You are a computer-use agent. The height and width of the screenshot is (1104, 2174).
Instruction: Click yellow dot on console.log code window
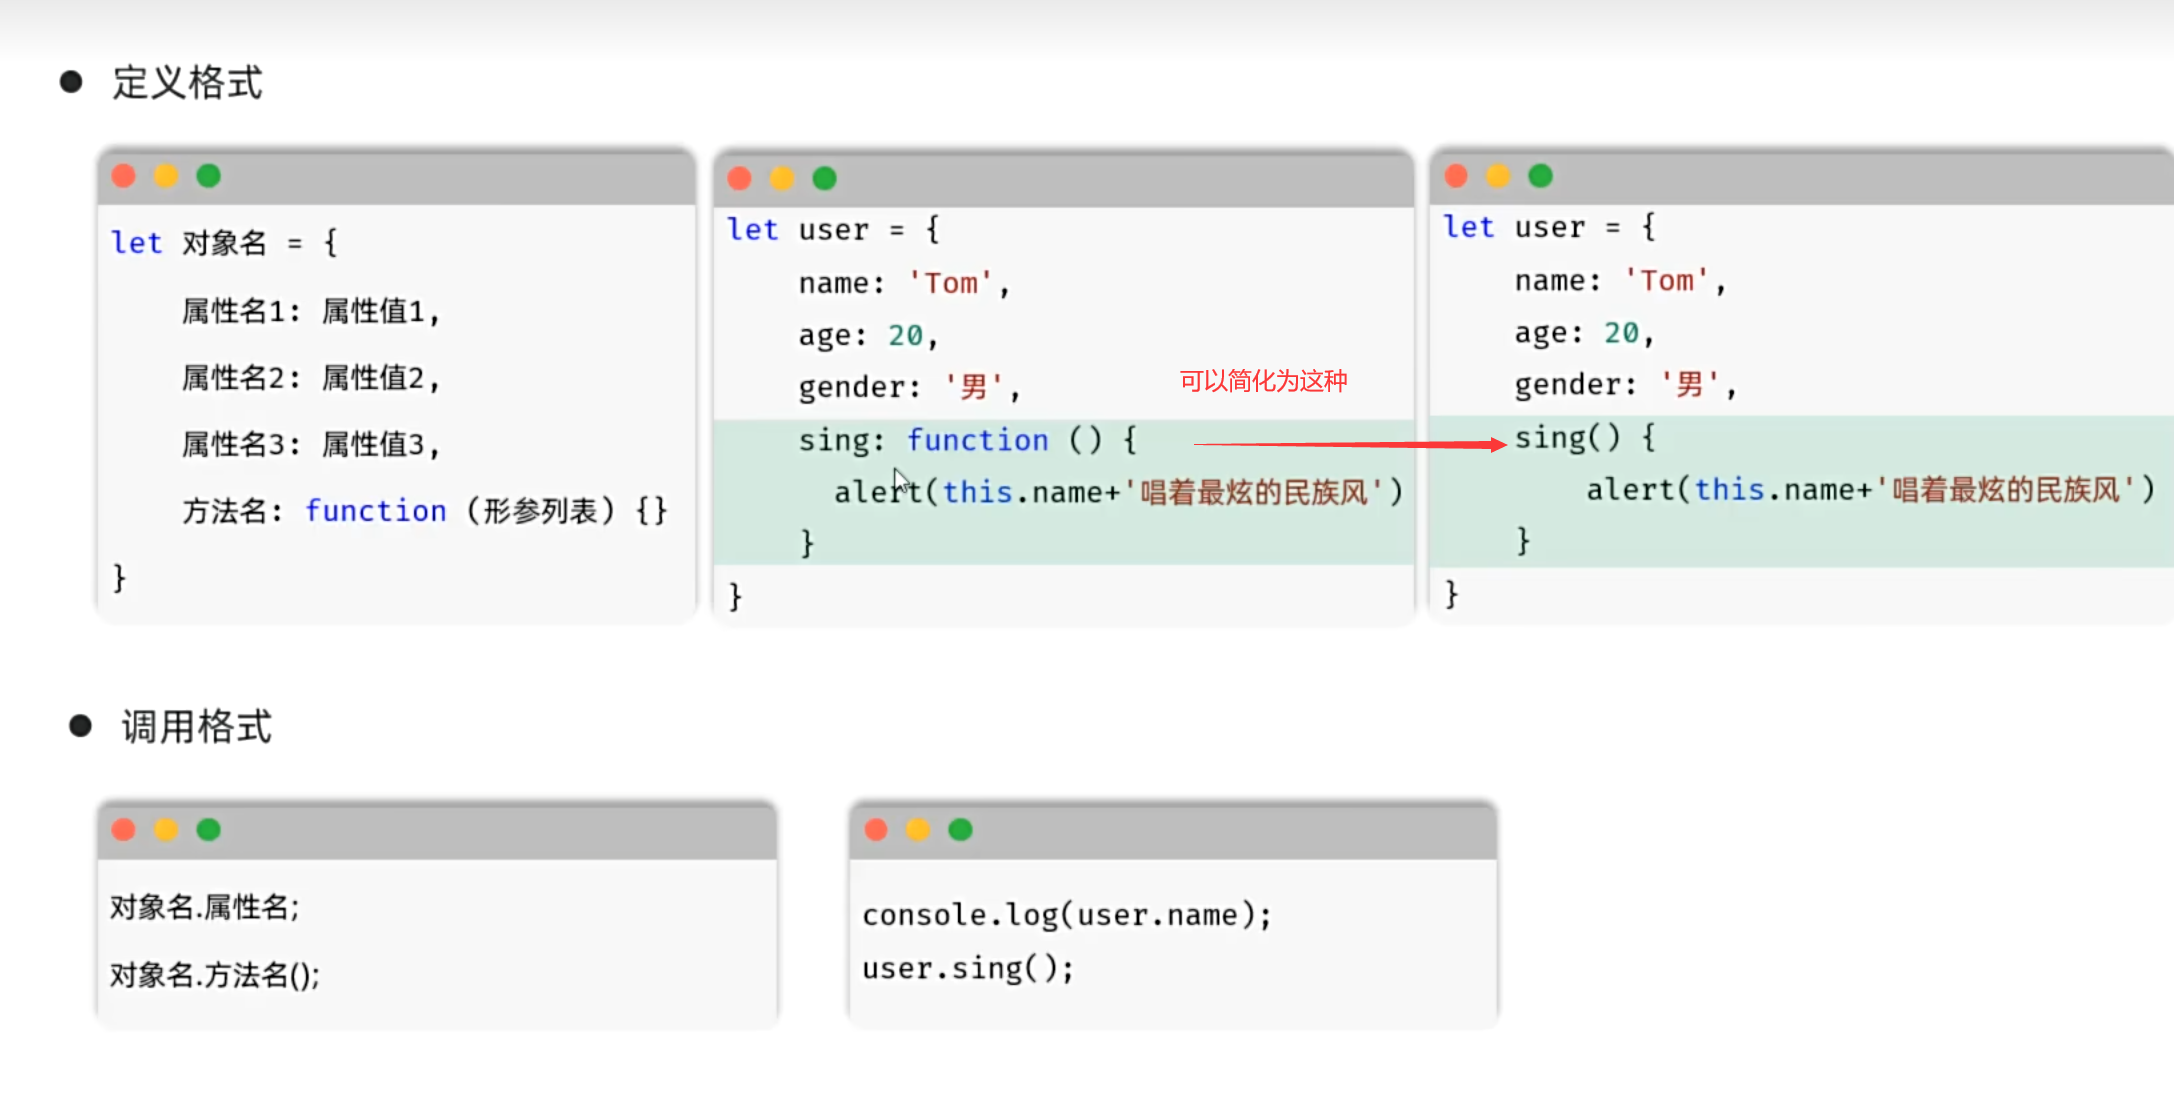[918, 829]
